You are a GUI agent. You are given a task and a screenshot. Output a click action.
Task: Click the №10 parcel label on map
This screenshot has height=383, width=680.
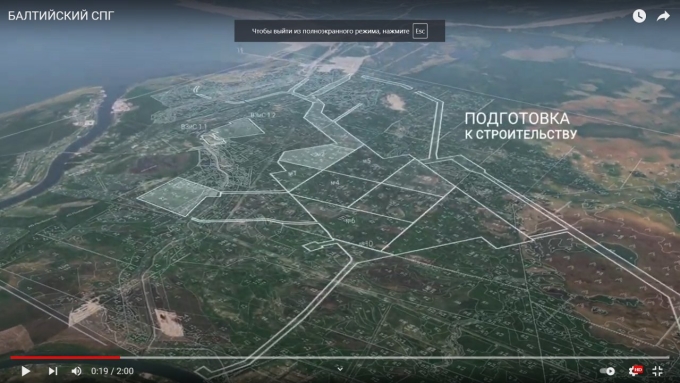pyautogui.click(x=367, y=244)
